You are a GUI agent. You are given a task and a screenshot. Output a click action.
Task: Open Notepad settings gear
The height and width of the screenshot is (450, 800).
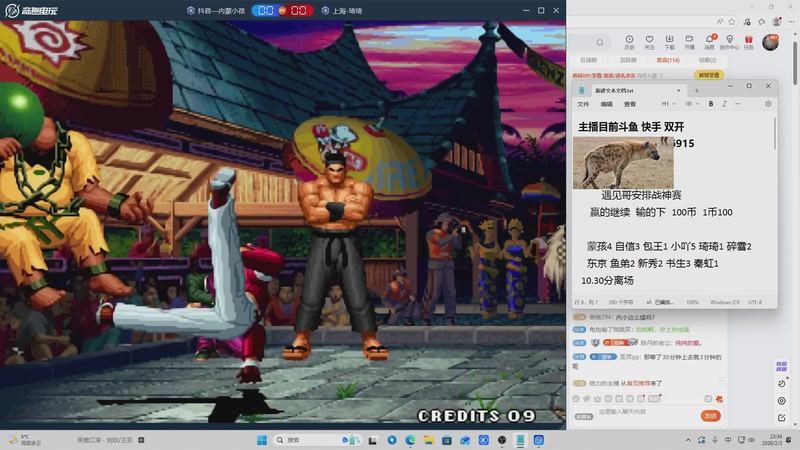click(x=768, y=104)
